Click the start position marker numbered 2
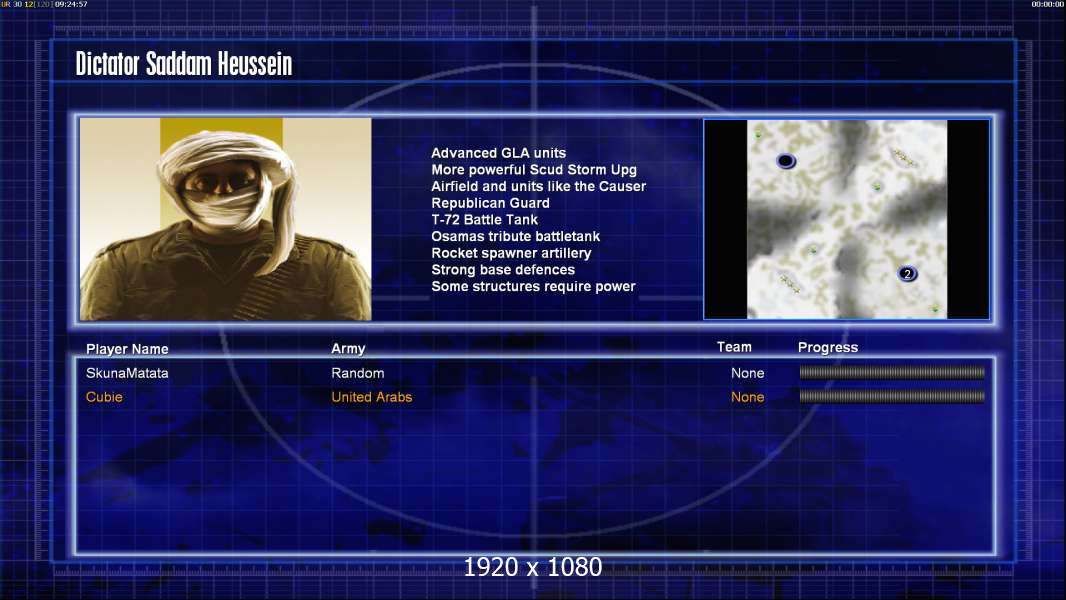This screenshot has width=1066, height=600. tap(908, 274)
